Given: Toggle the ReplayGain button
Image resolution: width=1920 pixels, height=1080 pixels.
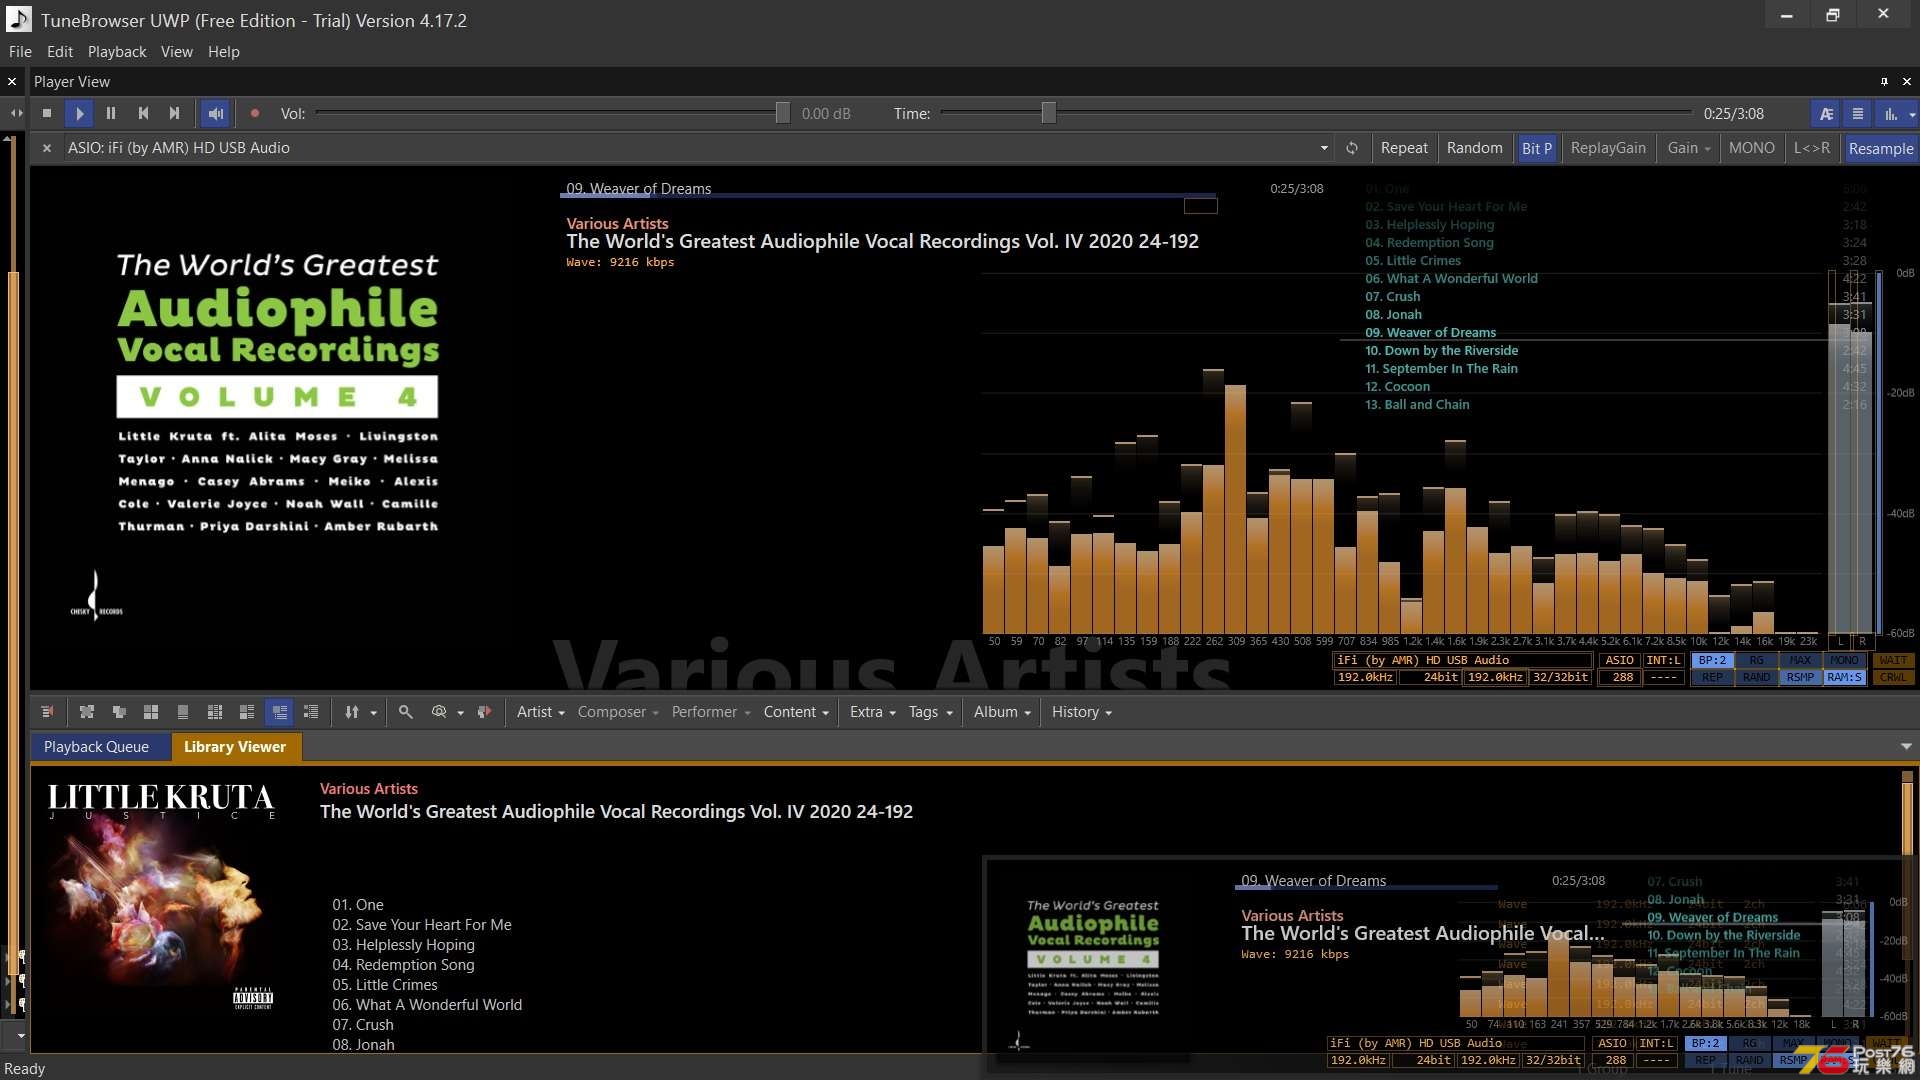Looking at the screenshot, I should pos(1608,148).
